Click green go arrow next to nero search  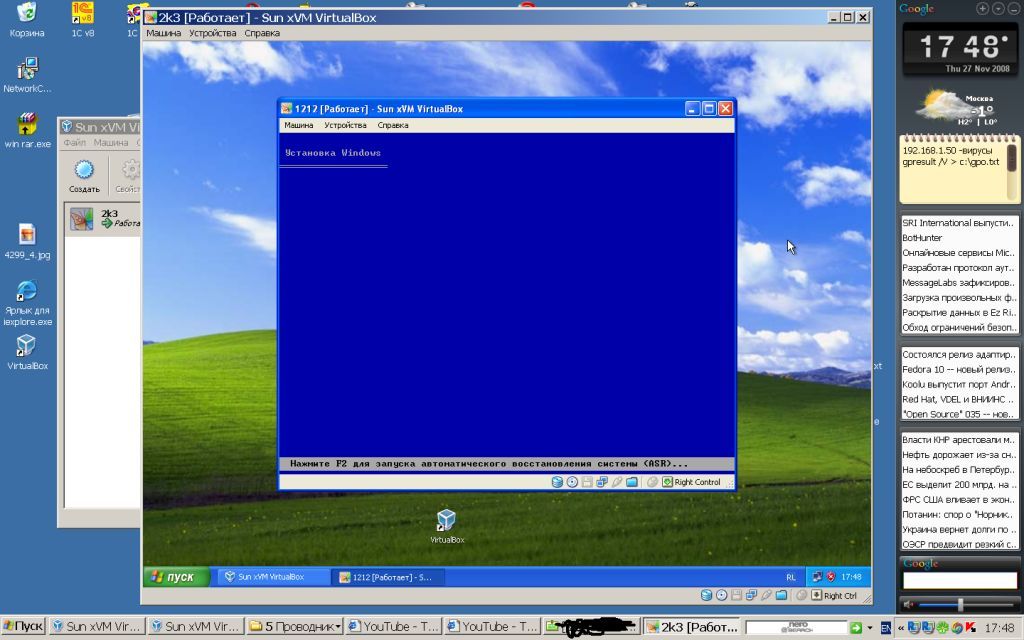pos(856,628)
